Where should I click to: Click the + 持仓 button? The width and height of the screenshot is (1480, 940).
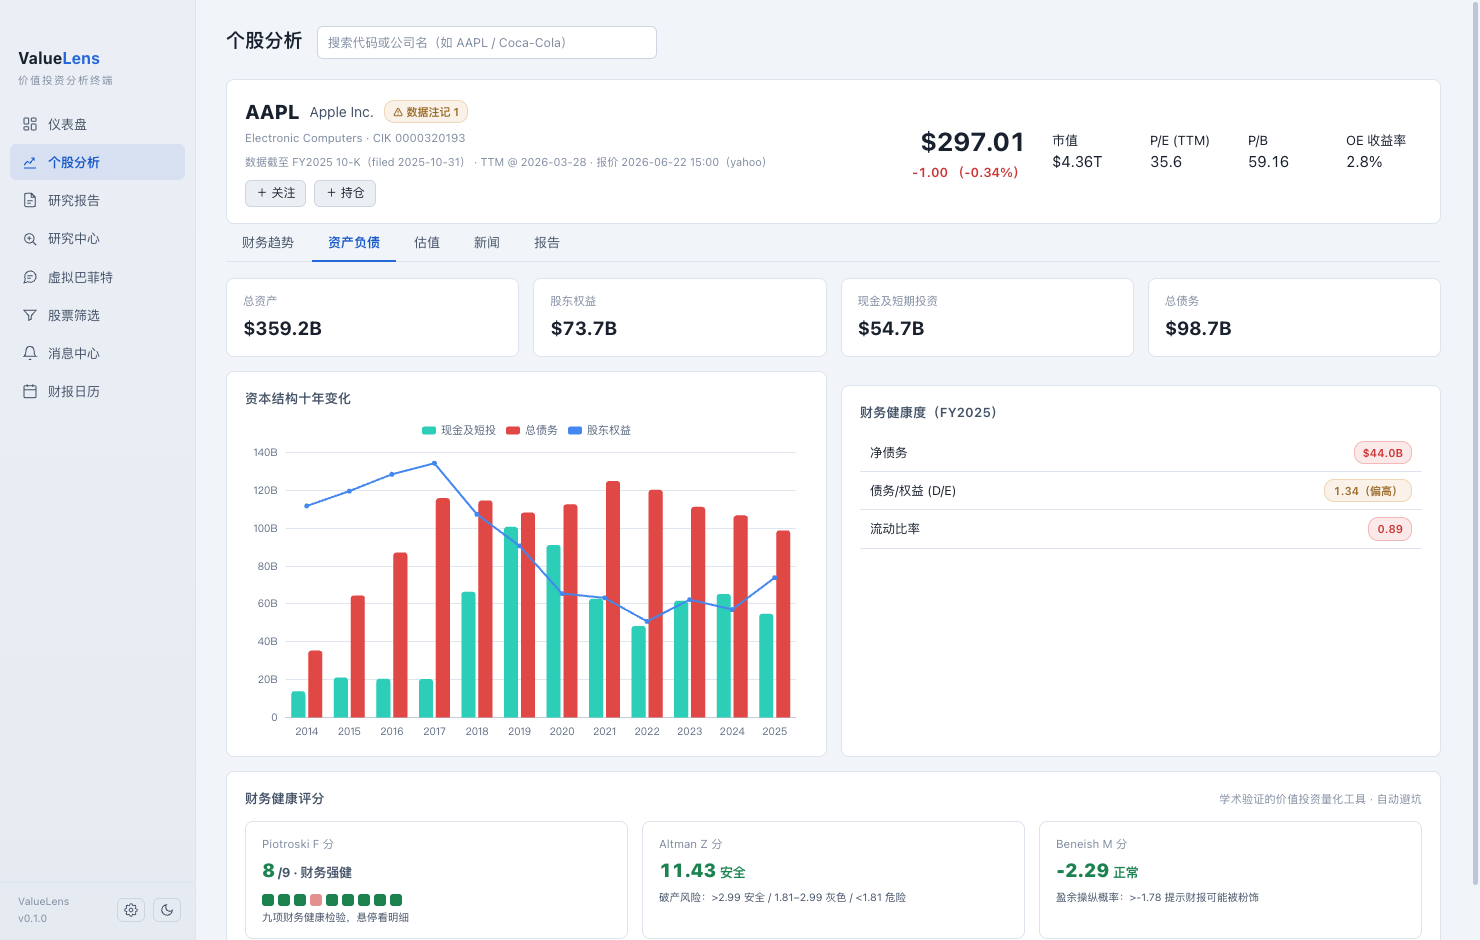[x=345, y=193]
